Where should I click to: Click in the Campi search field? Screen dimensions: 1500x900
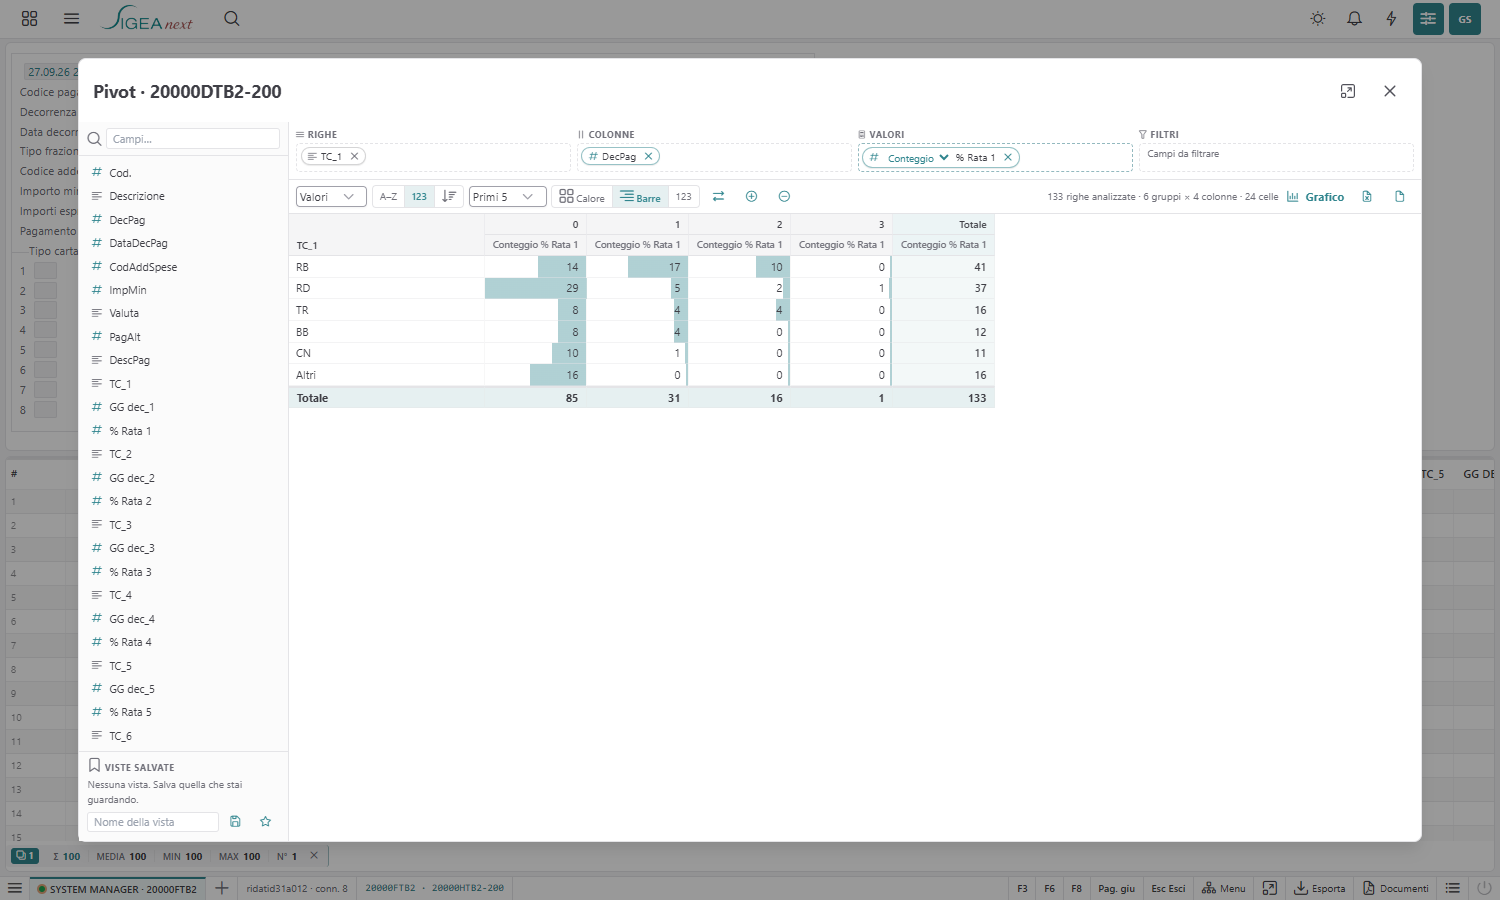193,139
